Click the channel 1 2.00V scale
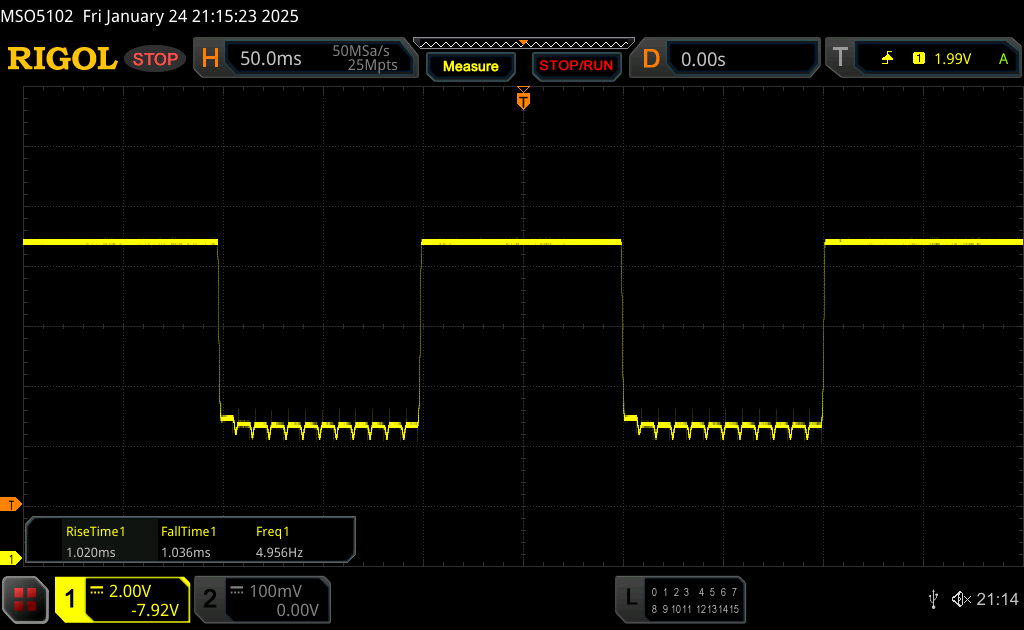The image size is (1024, 630). tap(130, 591)
